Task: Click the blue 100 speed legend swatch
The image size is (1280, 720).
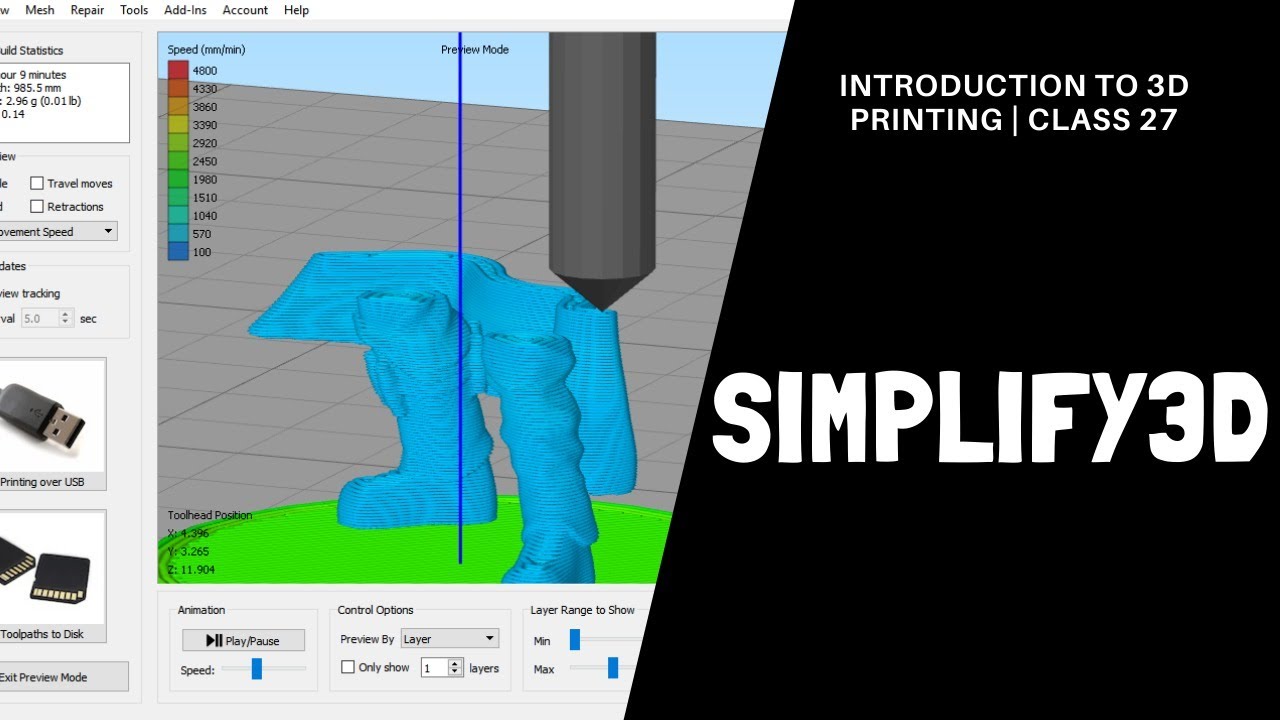Action: pyautogui.click(x=178, y=252)
